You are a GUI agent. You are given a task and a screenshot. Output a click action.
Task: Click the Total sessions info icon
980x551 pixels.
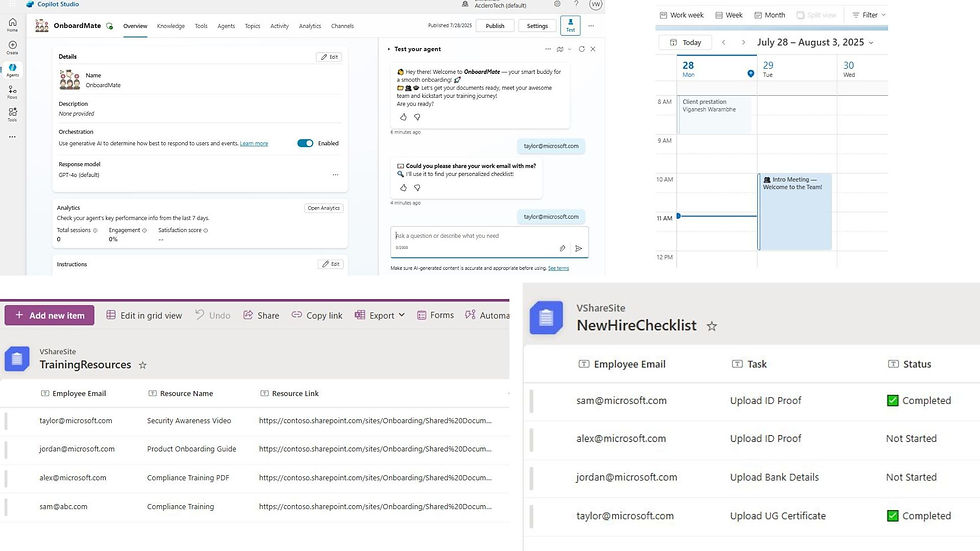click(95, 231)
